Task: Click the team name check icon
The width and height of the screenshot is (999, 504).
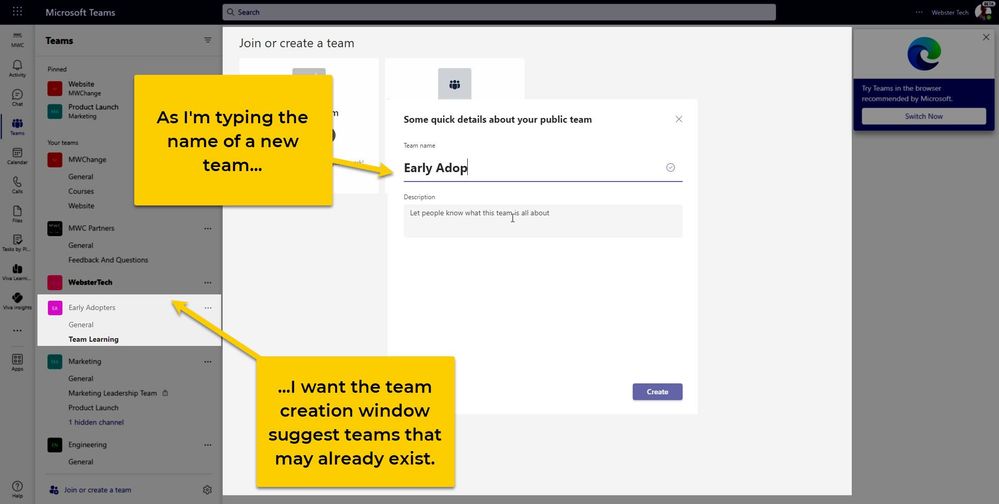Action: pyautogui.click(x=670, y=168)
